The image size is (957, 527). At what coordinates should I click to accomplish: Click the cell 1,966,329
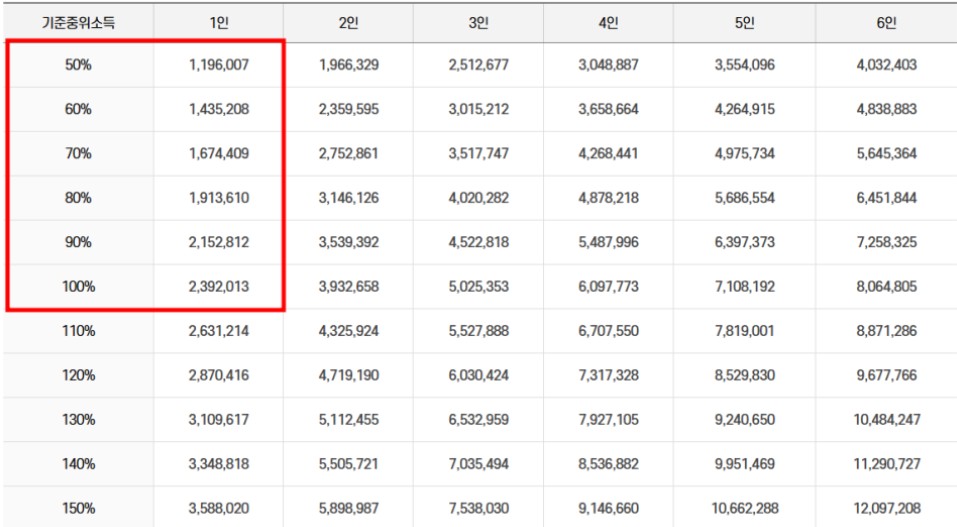[x=348, y=65]
